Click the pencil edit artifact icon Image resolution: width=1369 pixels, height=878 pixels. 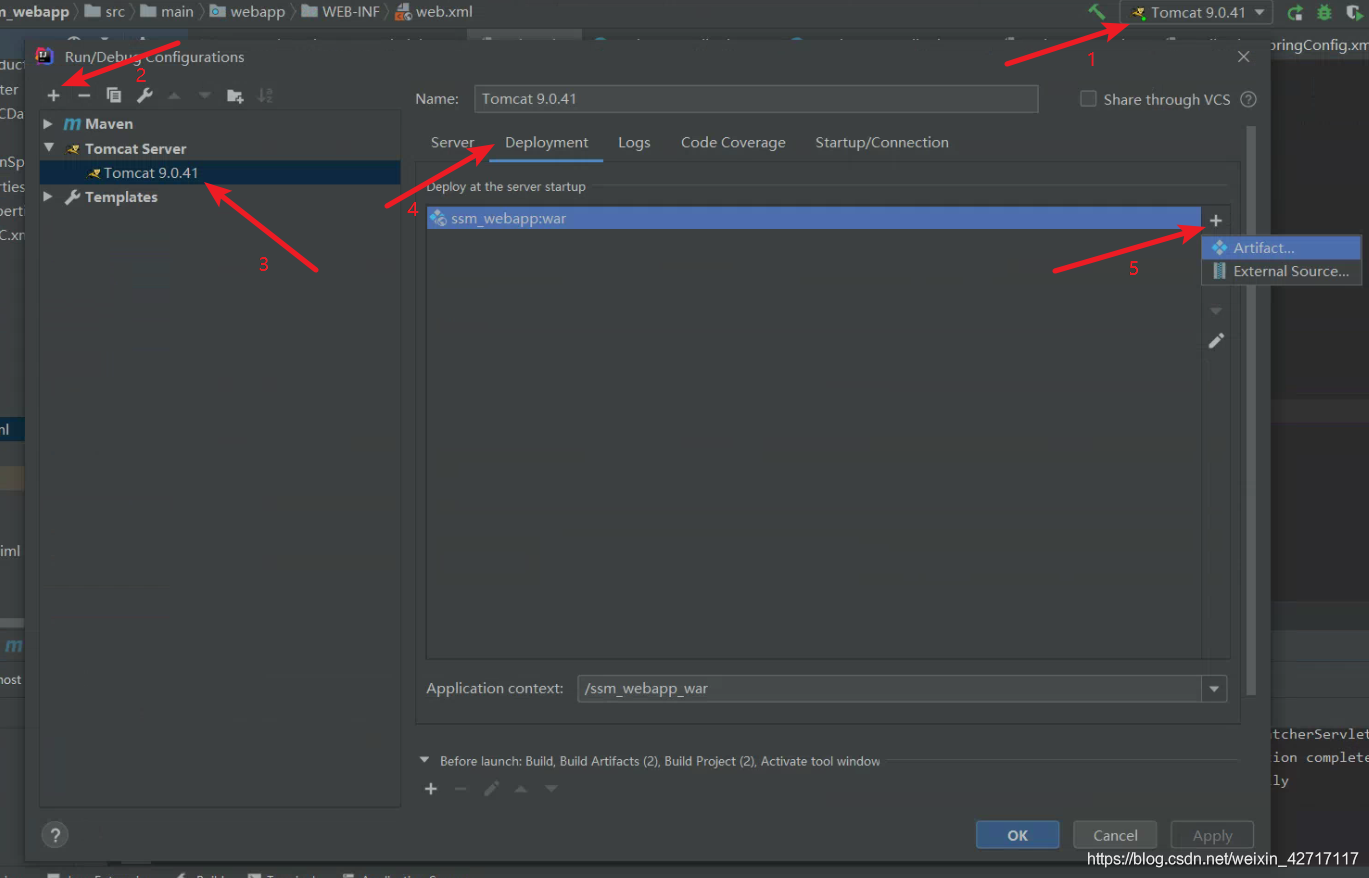click(x=1216, y=341)
